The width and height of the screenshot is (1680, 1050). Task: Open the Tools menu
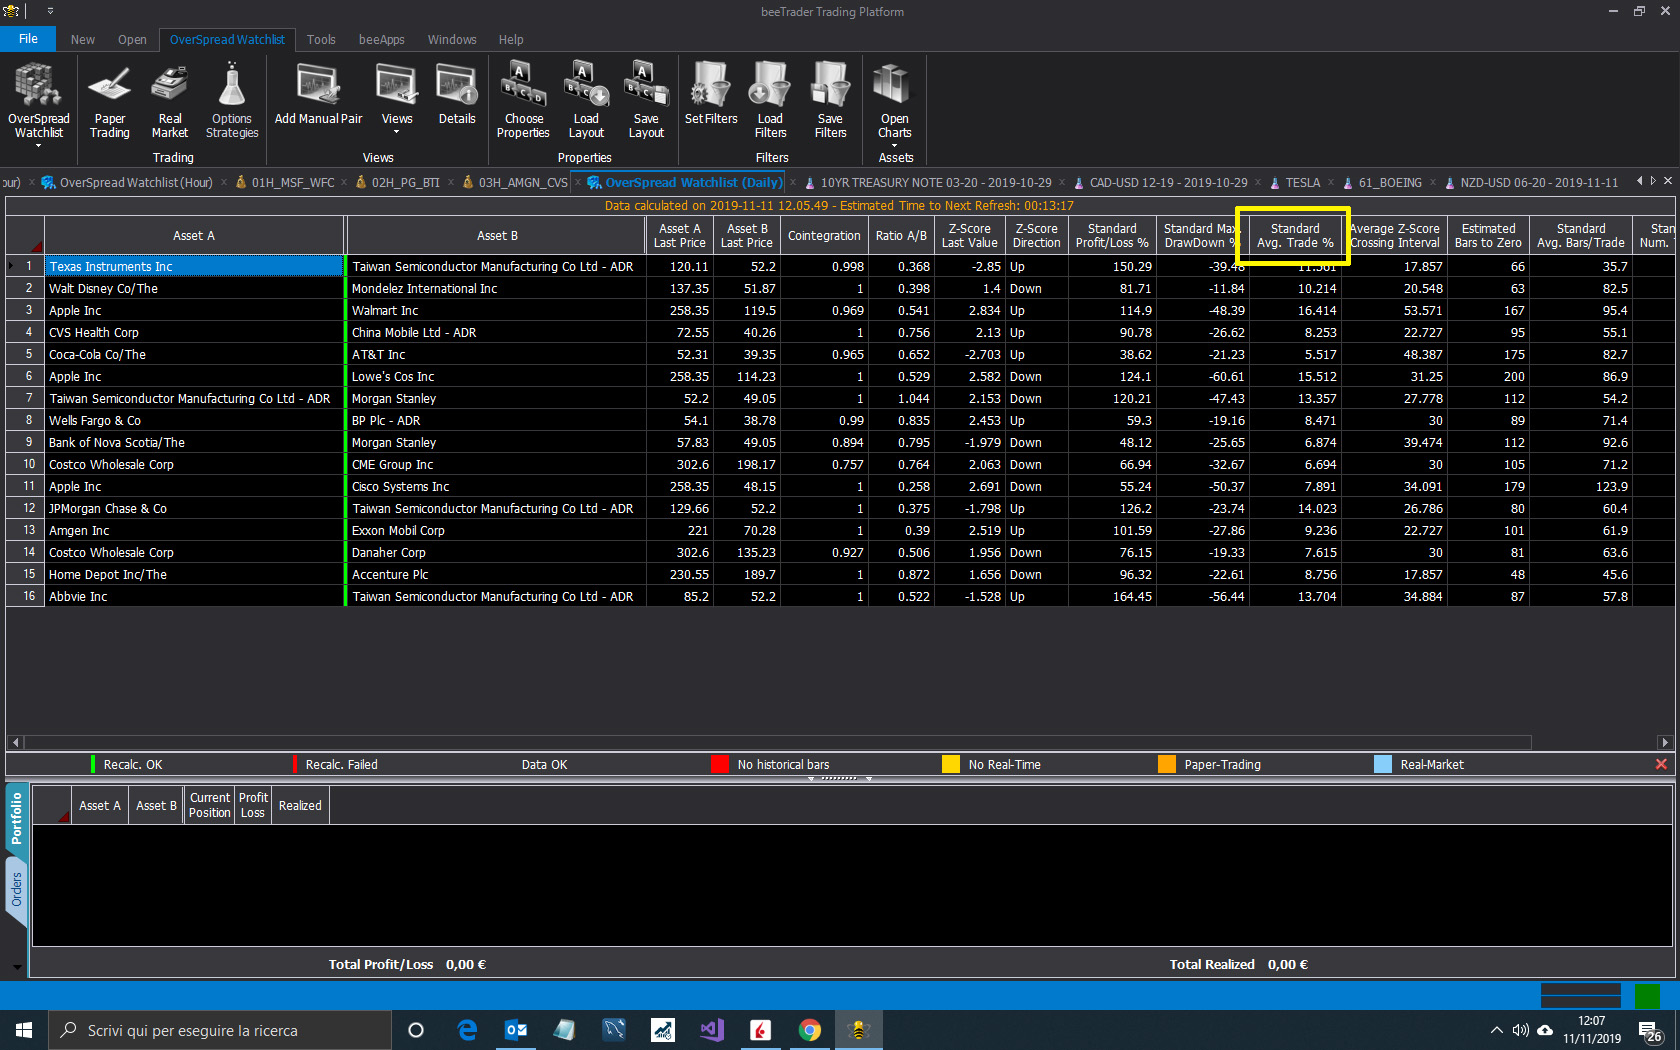click(x=321, y=40)
